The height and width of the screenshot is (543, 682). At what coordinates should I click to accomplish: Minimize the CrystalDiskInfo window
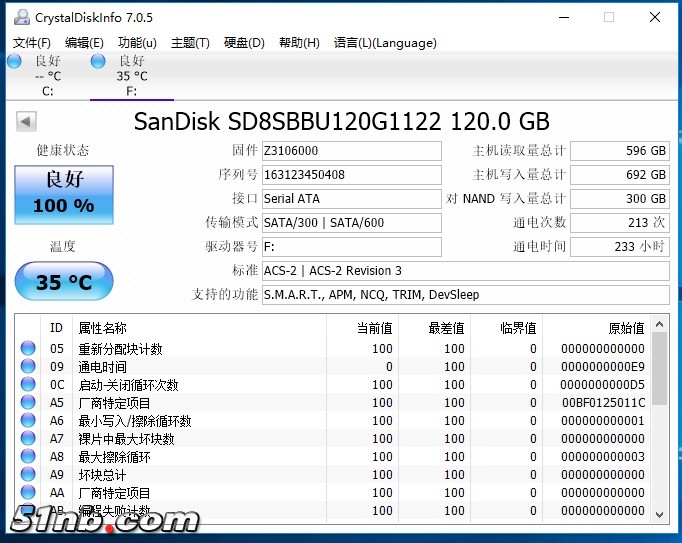[x=564, y=17]
